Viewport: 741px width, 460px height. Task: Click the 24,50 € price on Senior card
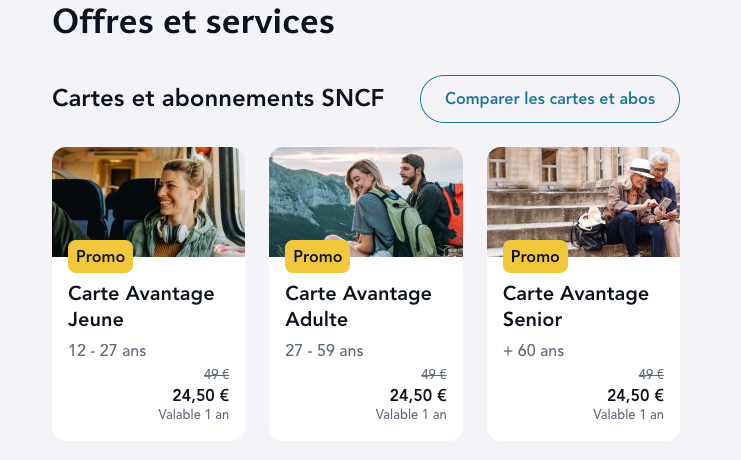coord(636,395)
